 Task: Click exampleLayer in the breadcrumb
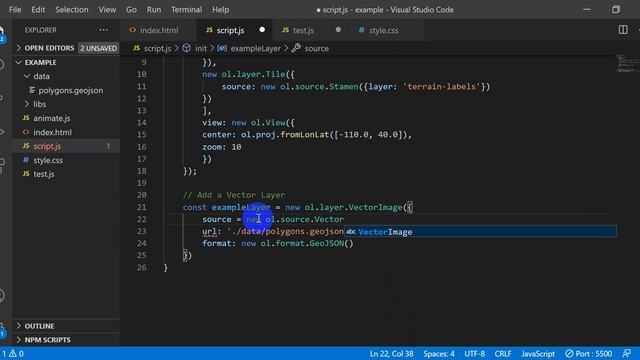(256, 48)
